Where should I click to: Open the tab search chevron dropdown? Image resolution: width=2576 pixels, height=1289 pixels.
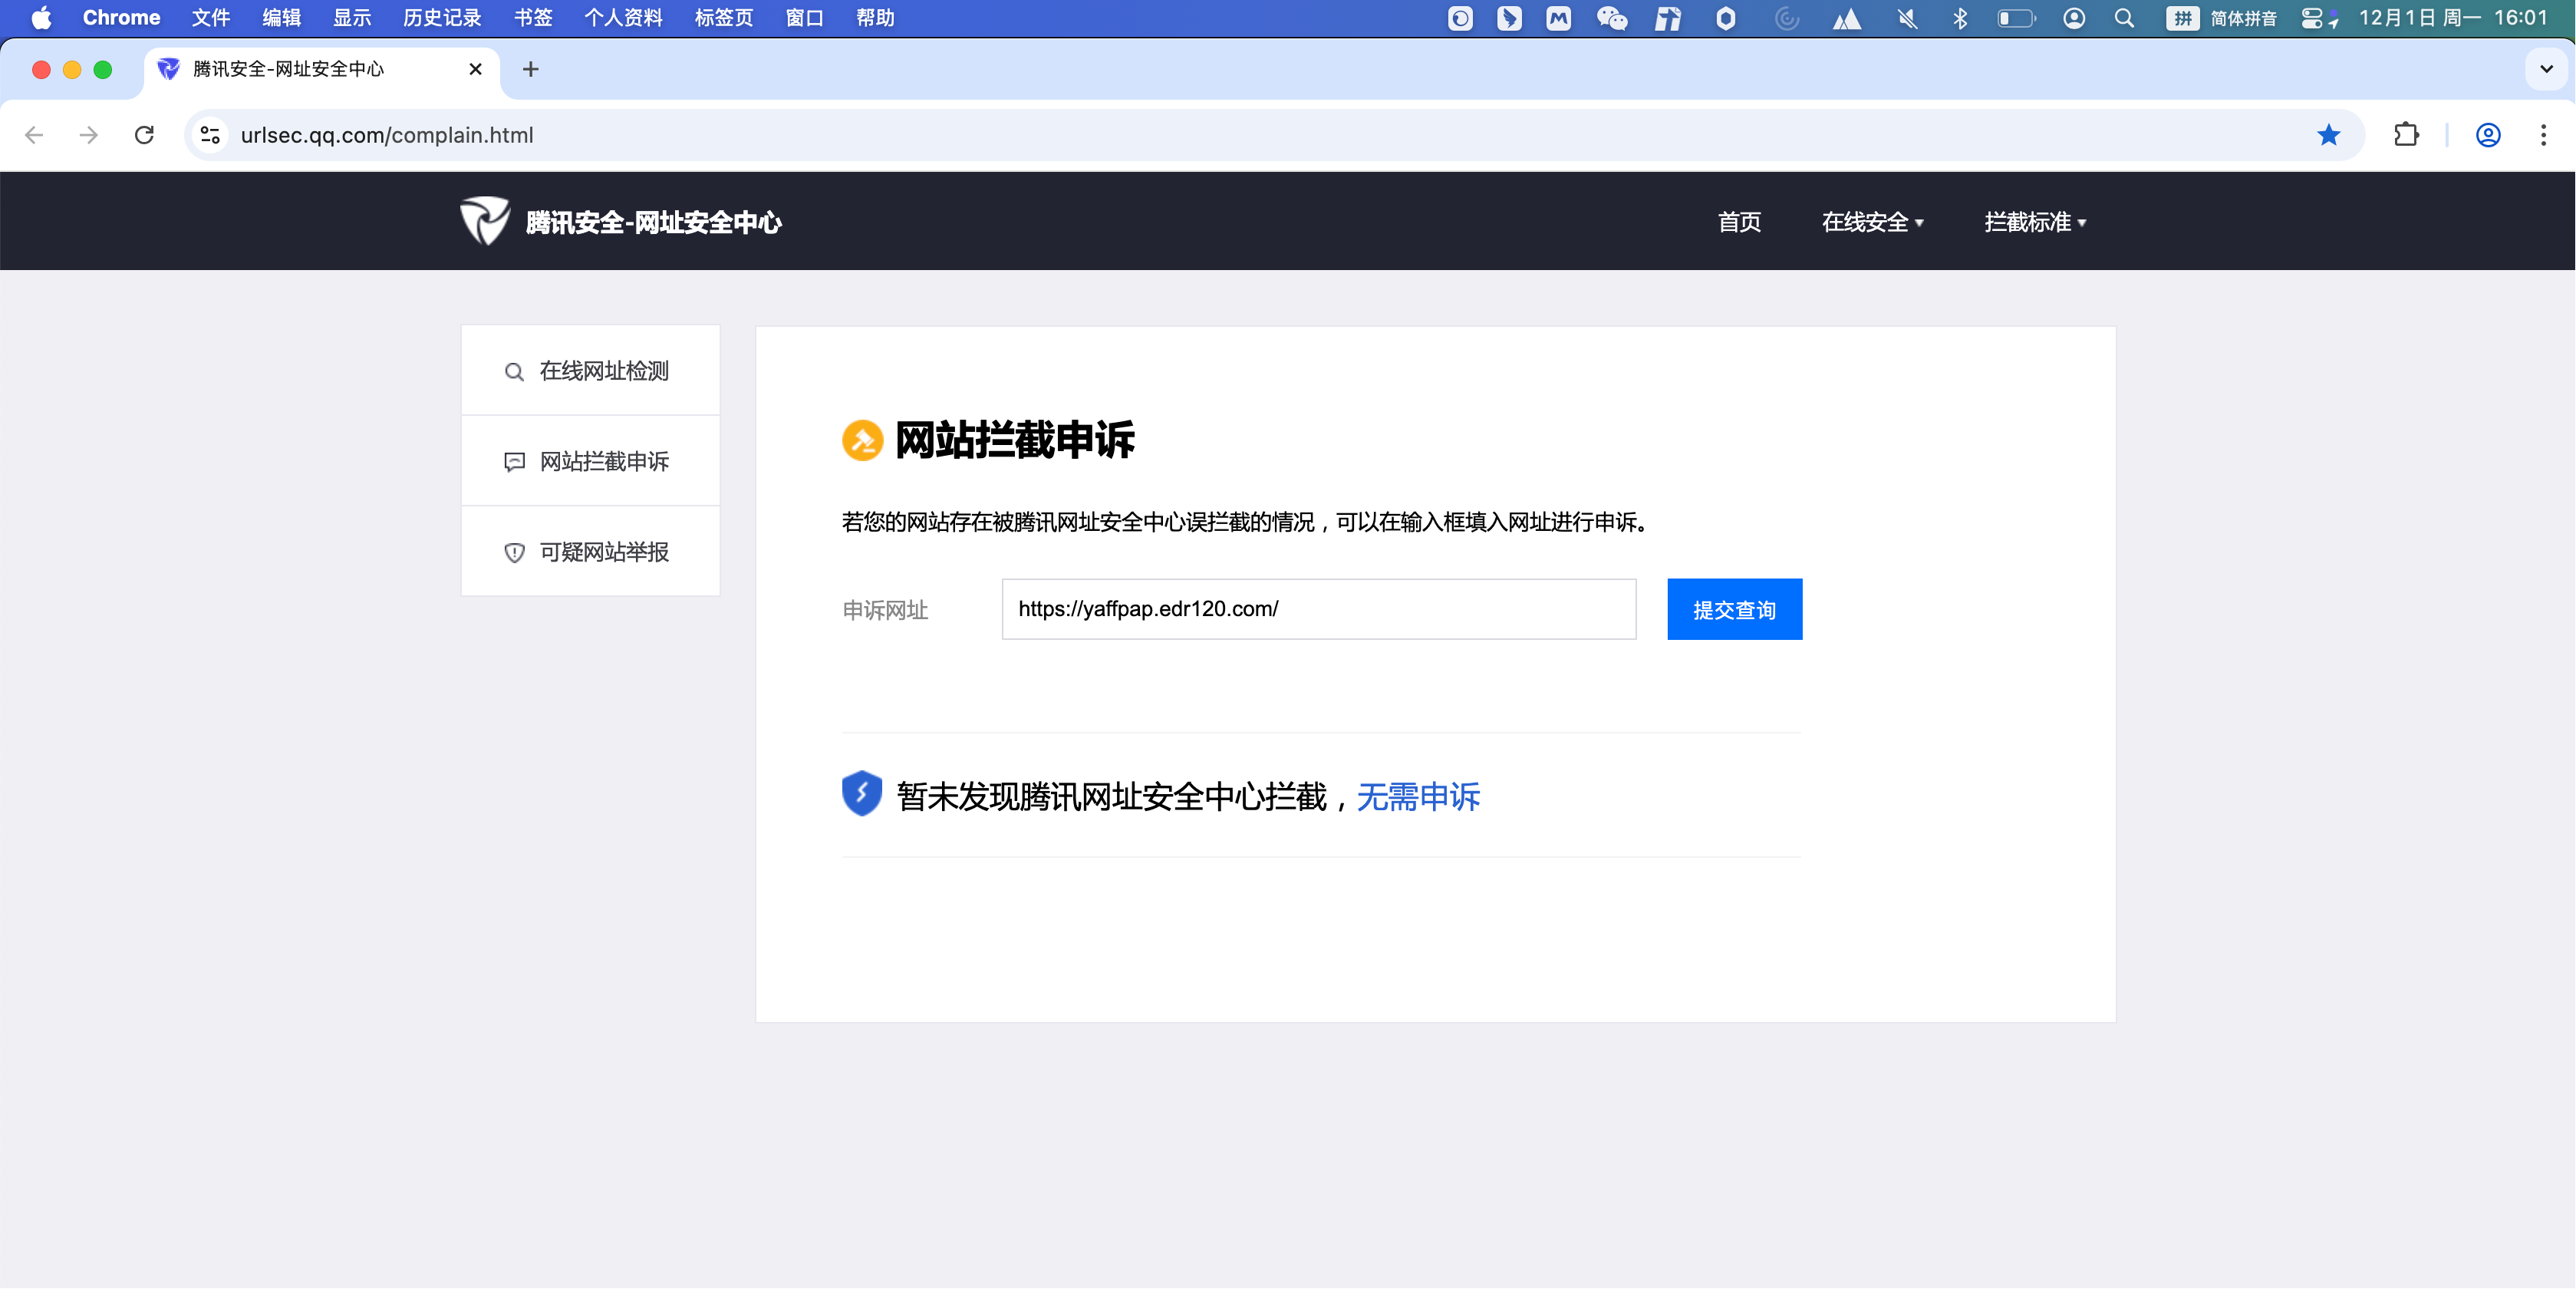tap(2546, 69)
